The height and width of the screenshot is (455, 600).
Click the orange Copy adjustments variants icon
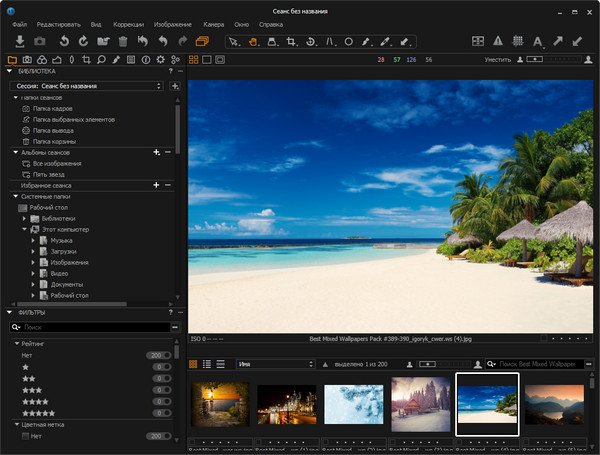203,41
